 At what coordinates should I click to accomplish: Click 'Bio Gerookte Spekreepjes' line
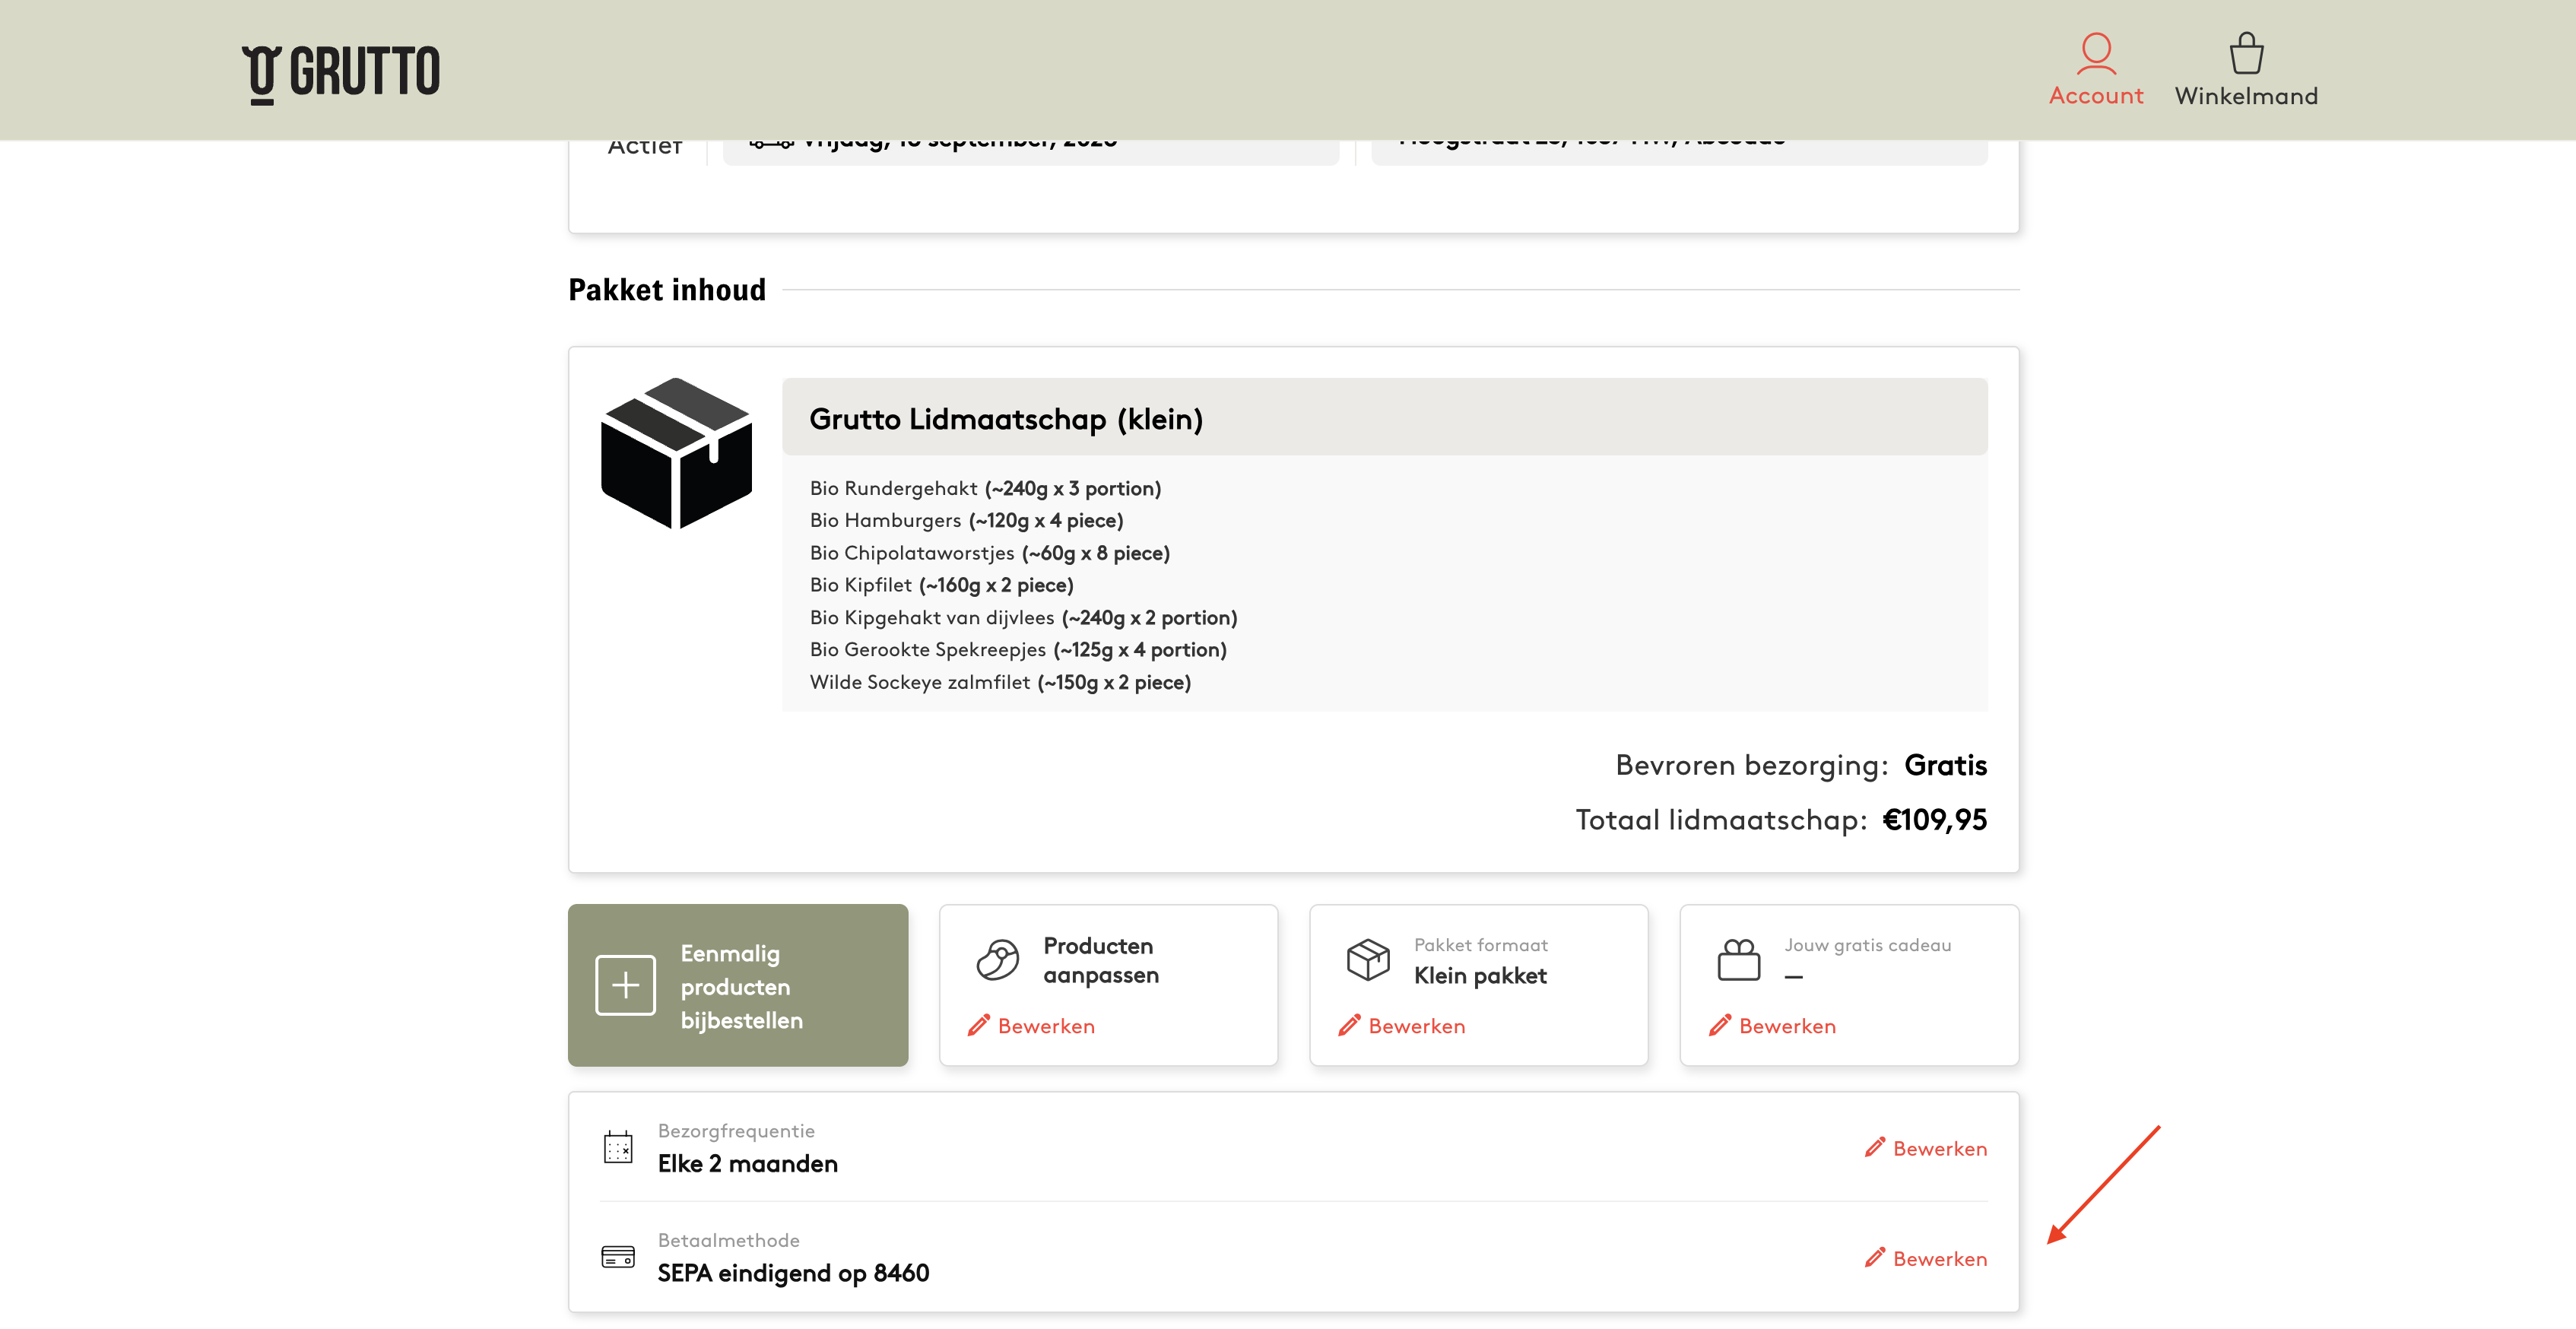[1018, 650]
